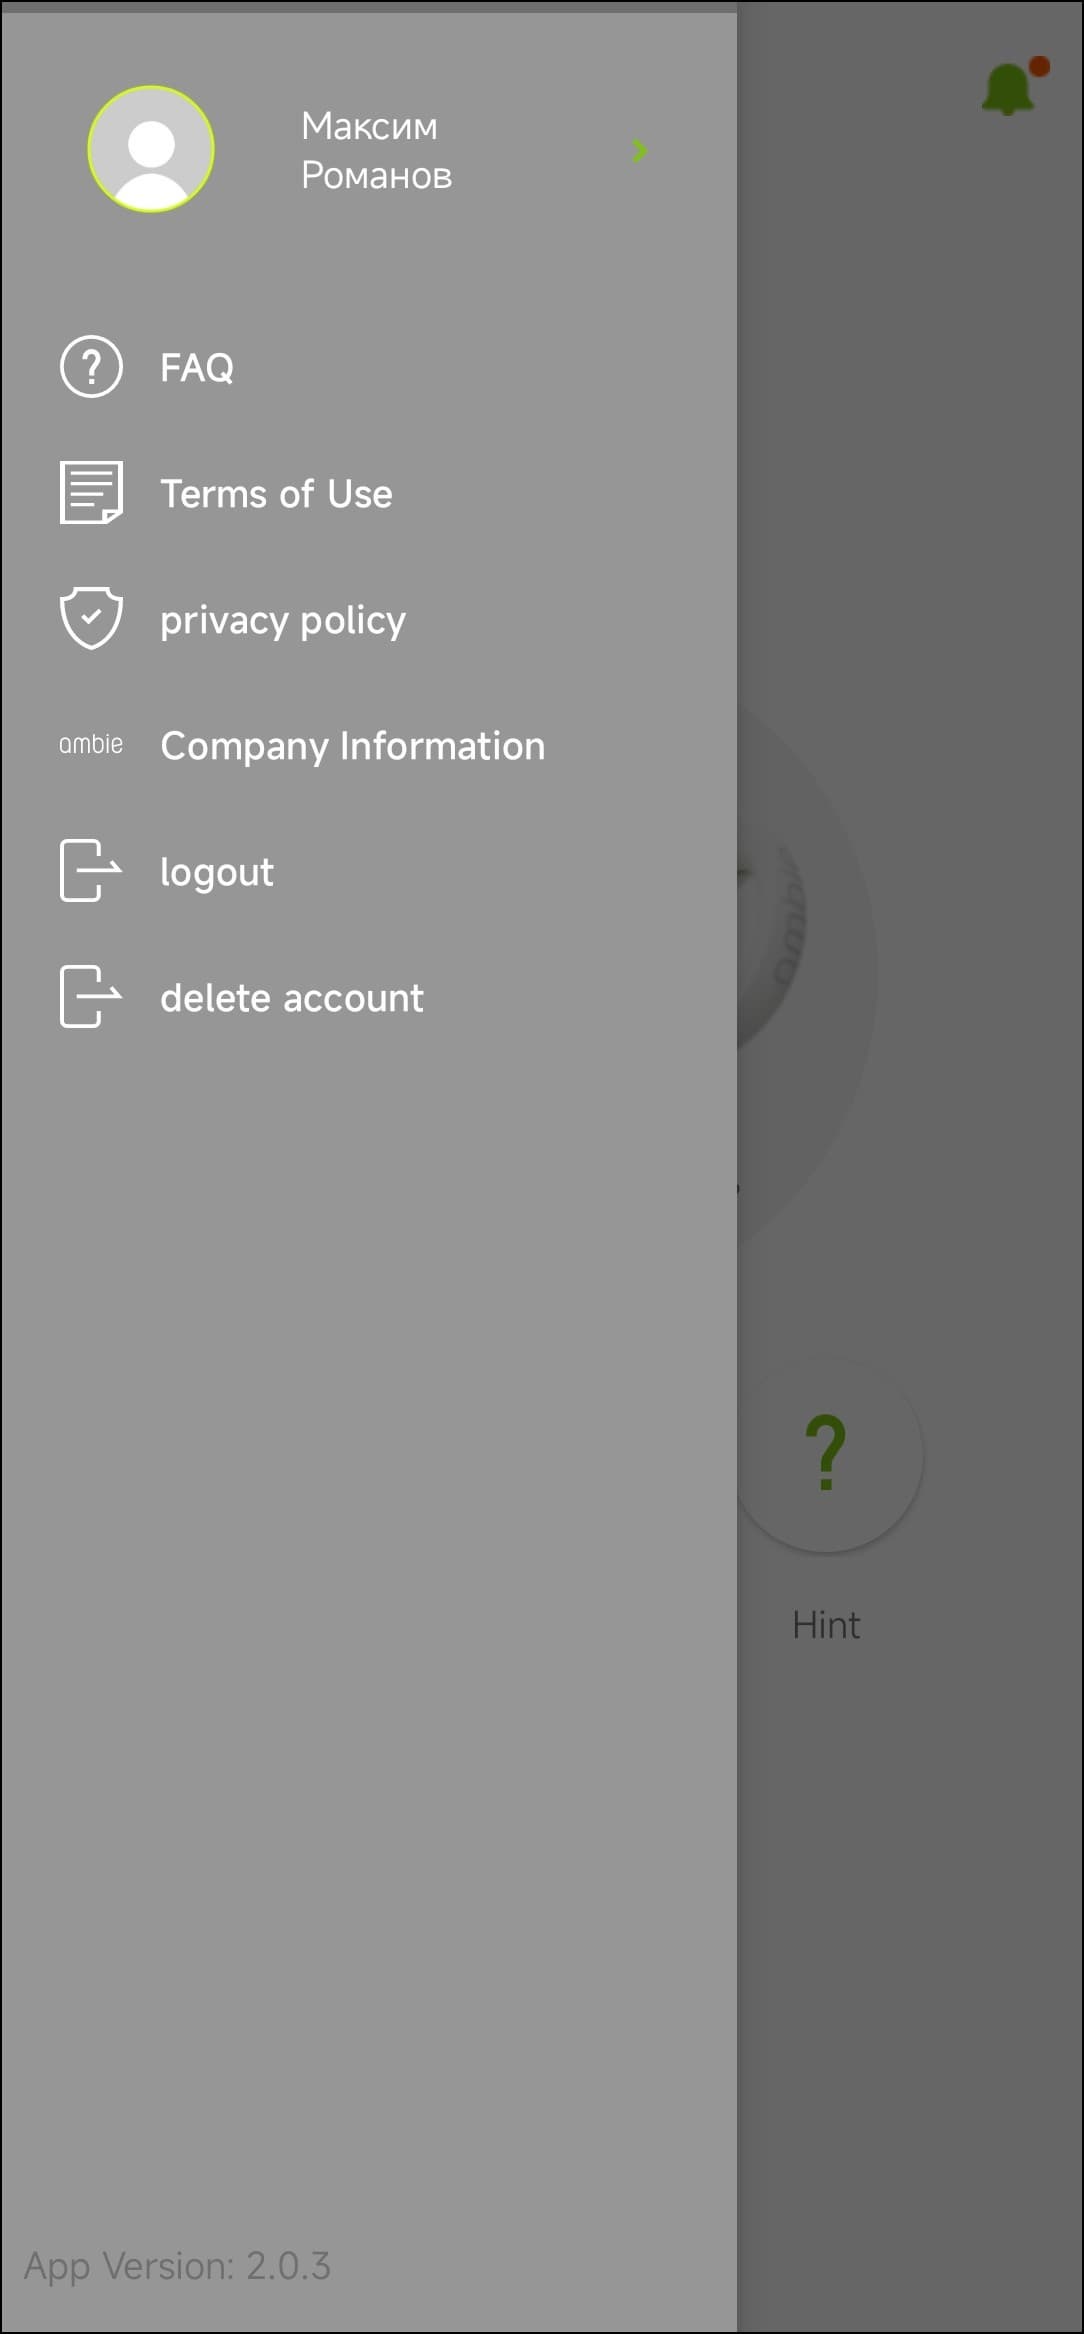The image size is (1084, 2334).
Task: Click the privacy policy shield icon
Action: click(x=91, y=619)
